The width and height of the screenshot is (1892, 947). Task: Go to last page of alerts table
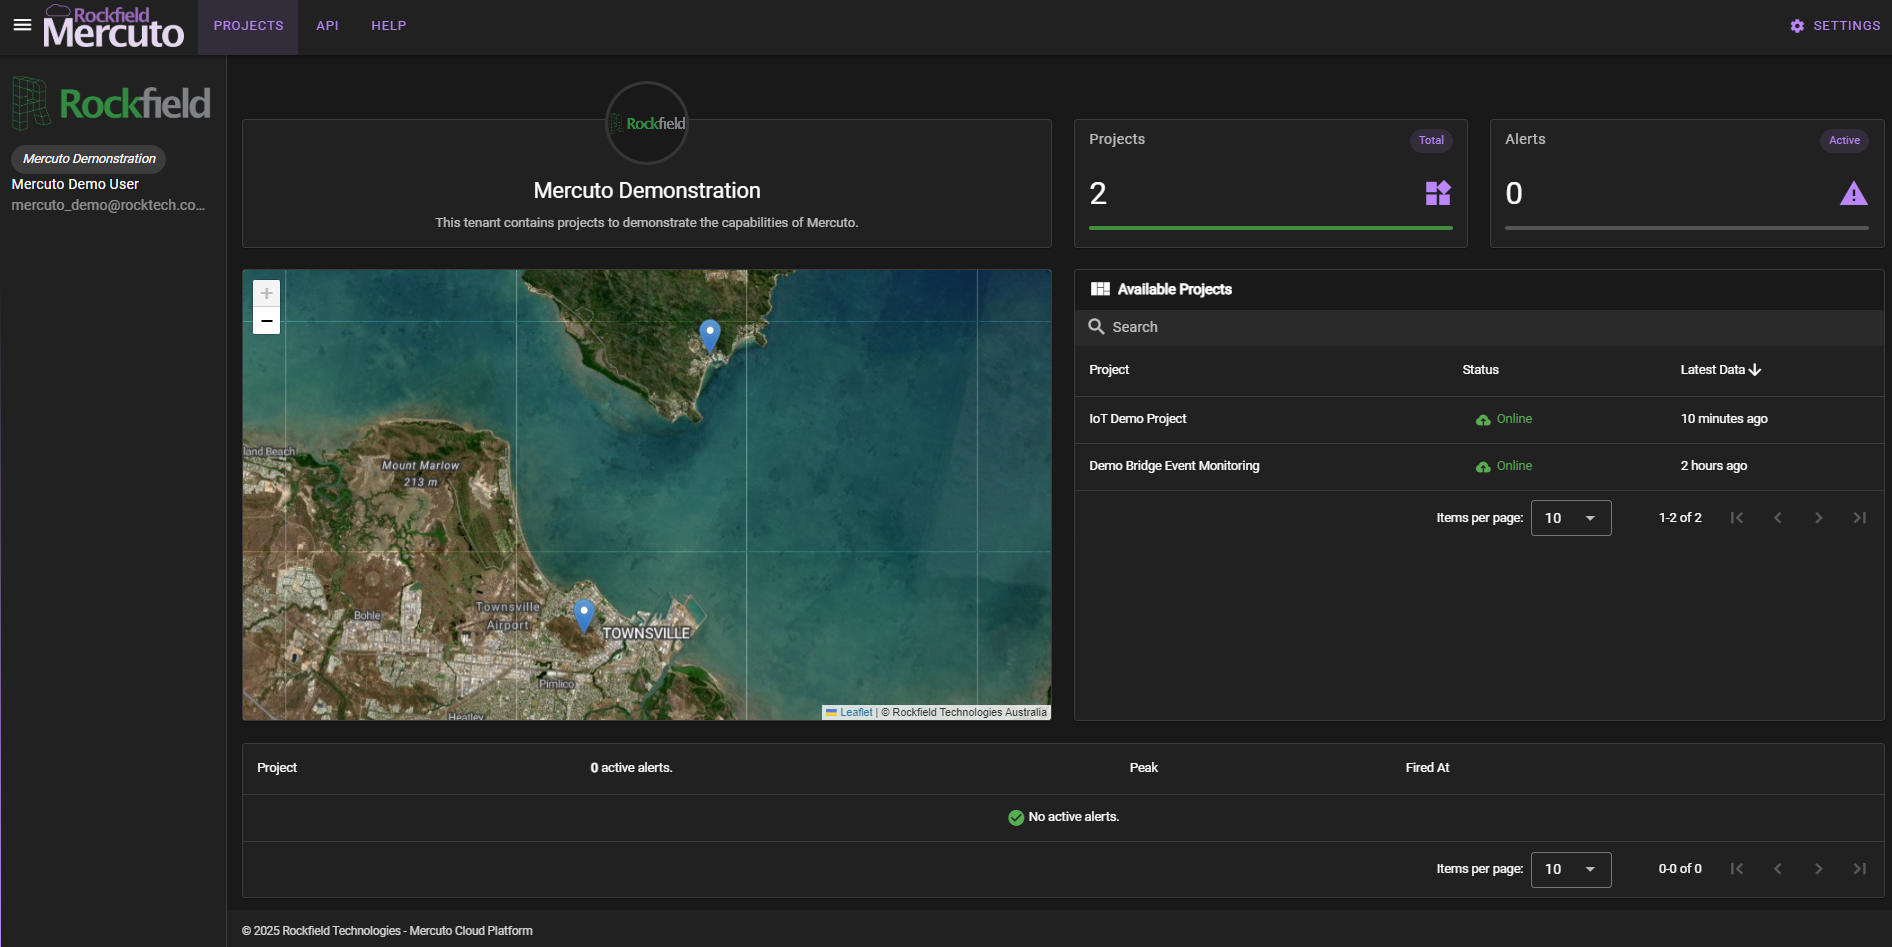coord(1860,869)
